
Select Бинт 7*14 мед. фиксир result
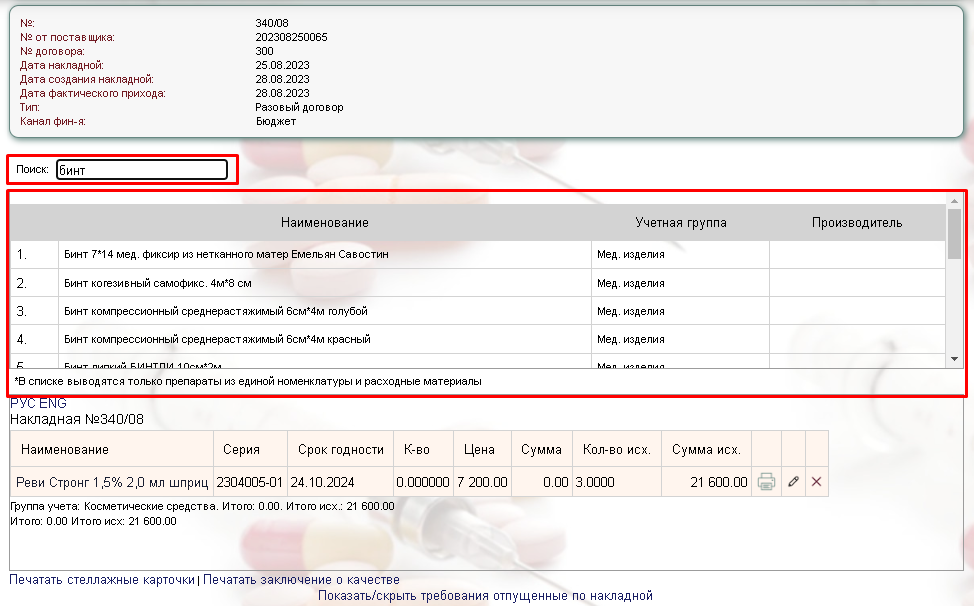coord(225,255)
